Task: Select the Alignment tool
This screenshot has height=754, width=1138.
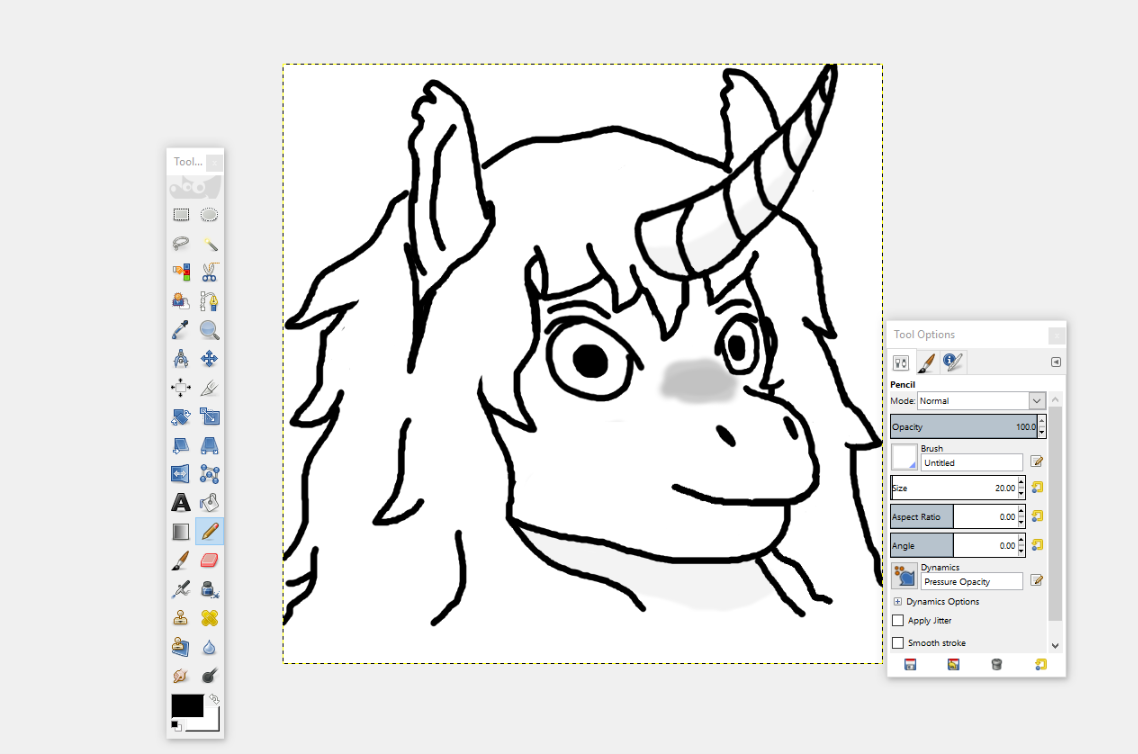Action: (x=181, y=388)
